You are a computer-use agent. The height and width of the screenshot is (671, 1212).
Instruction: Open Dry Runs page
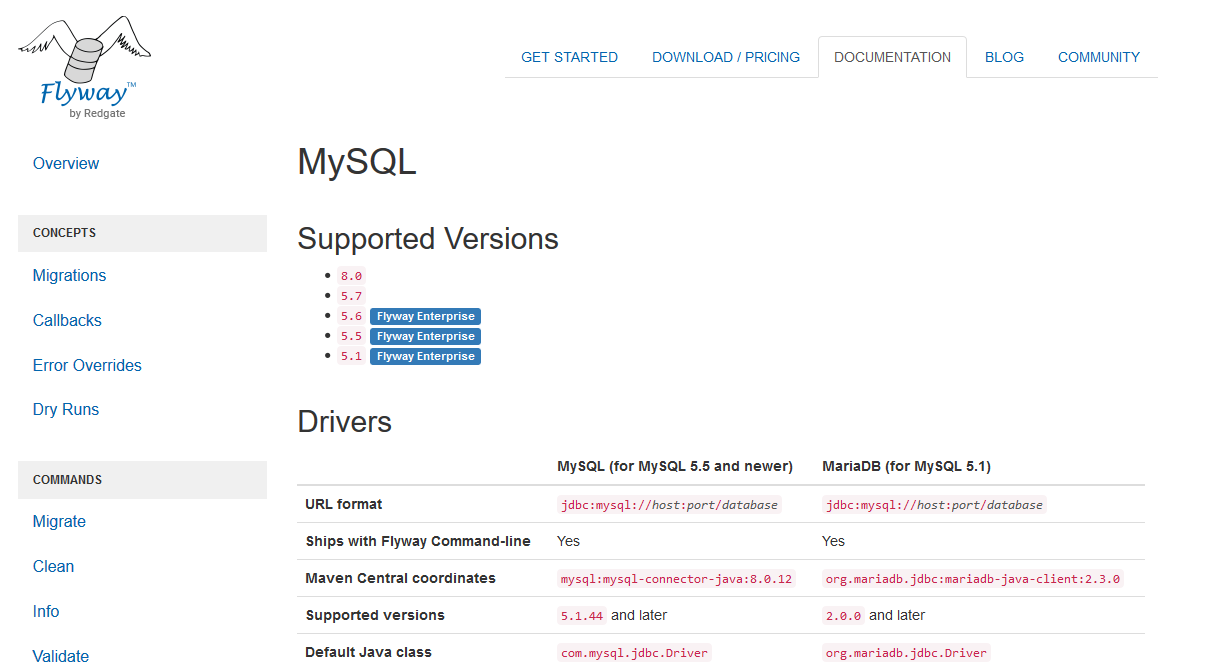66,410
